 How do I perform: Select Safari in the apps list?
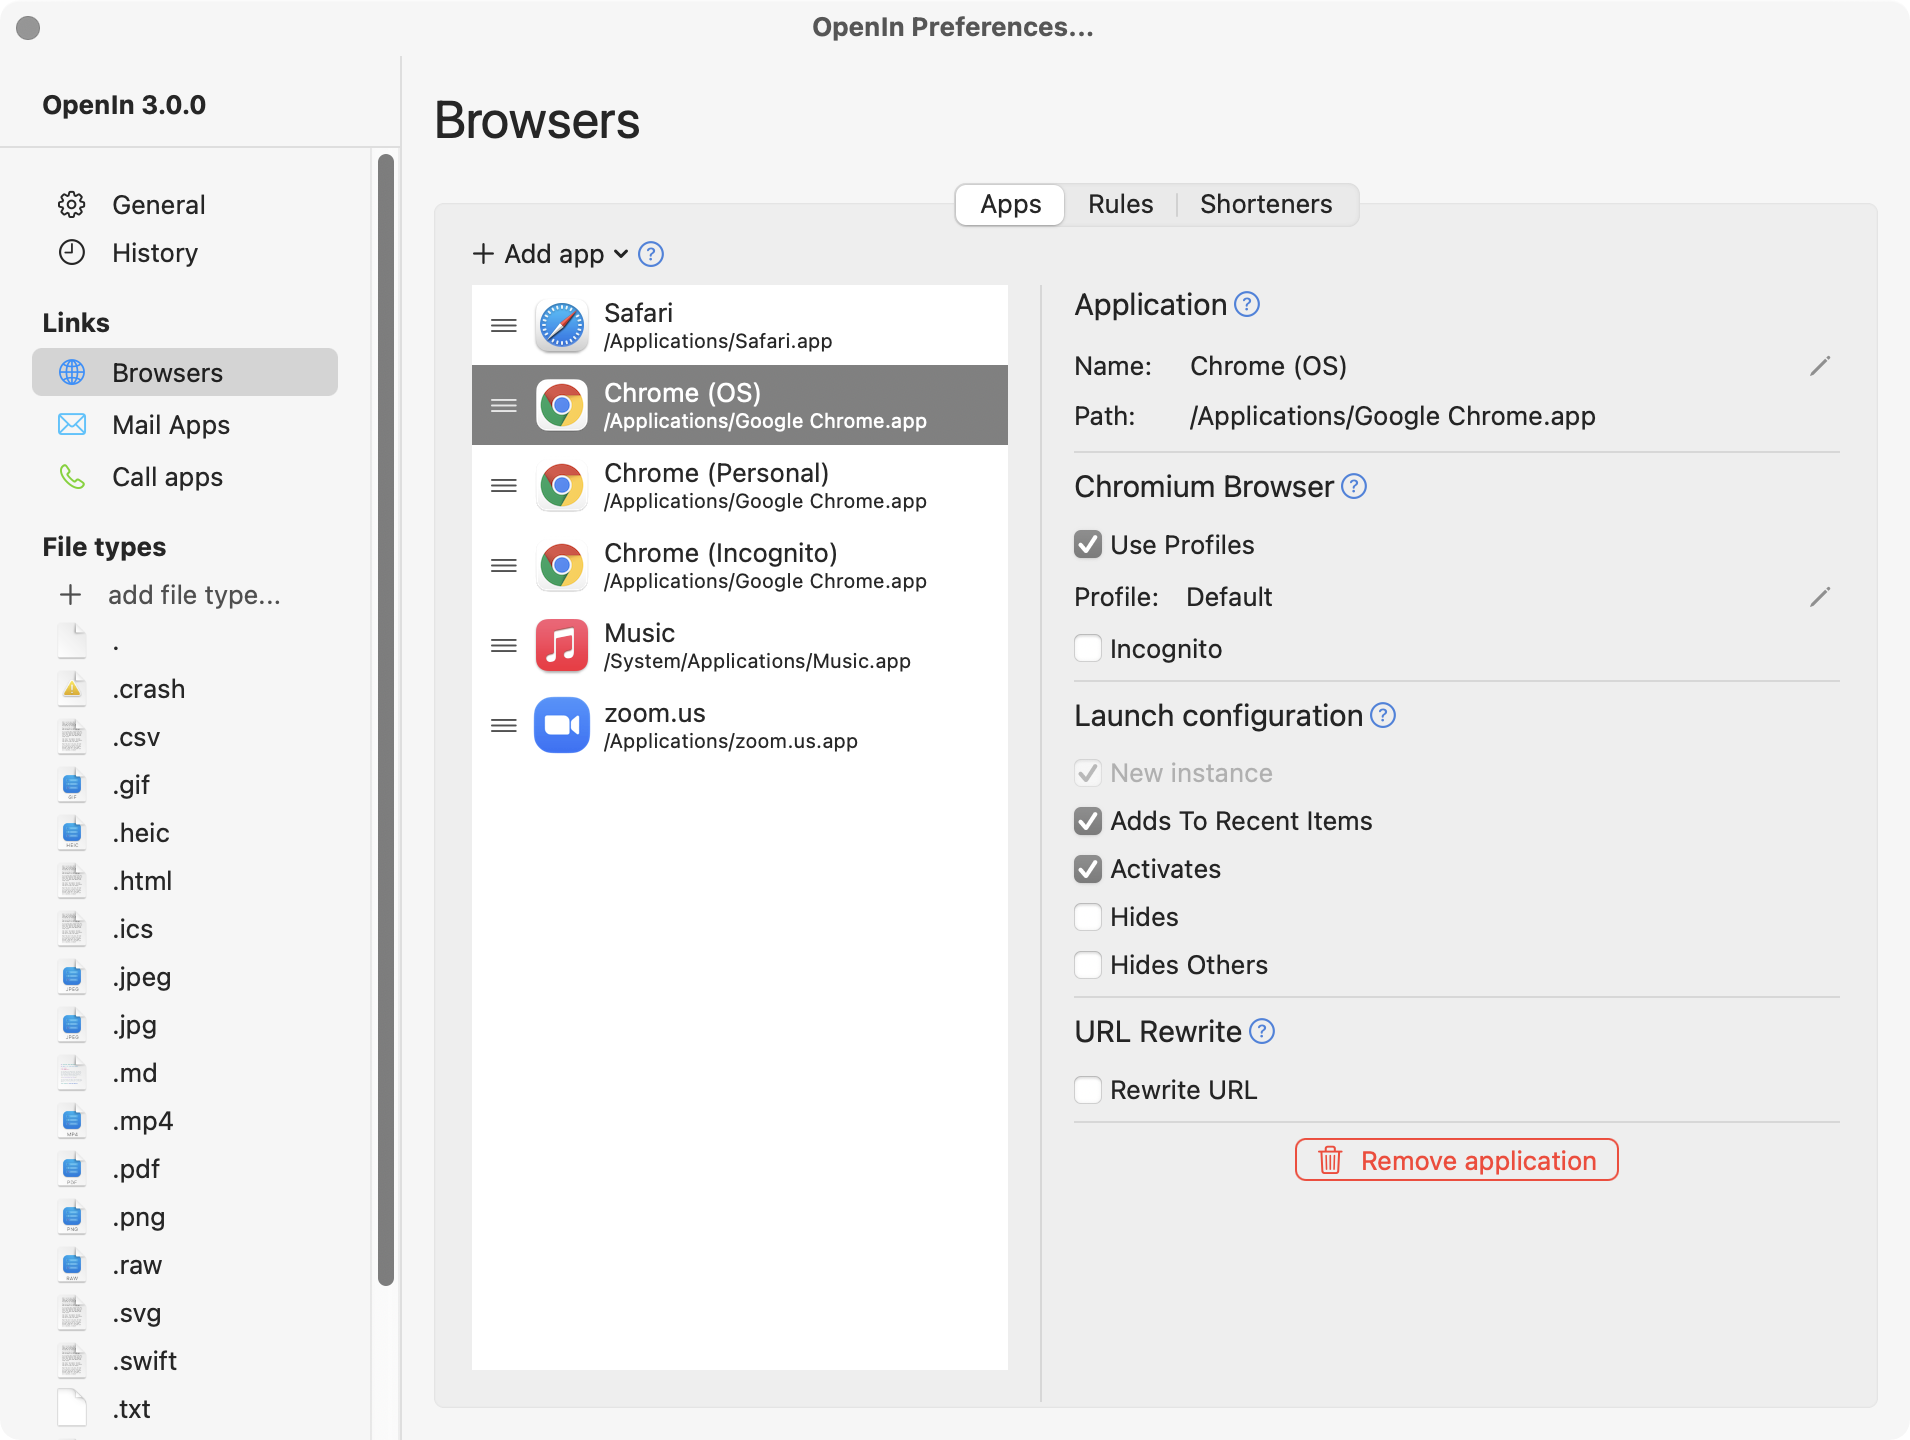click(740, 325)
